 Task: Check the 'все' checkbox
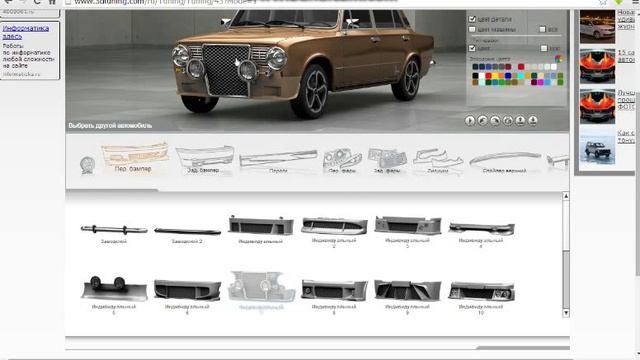(x=542, y=29)
